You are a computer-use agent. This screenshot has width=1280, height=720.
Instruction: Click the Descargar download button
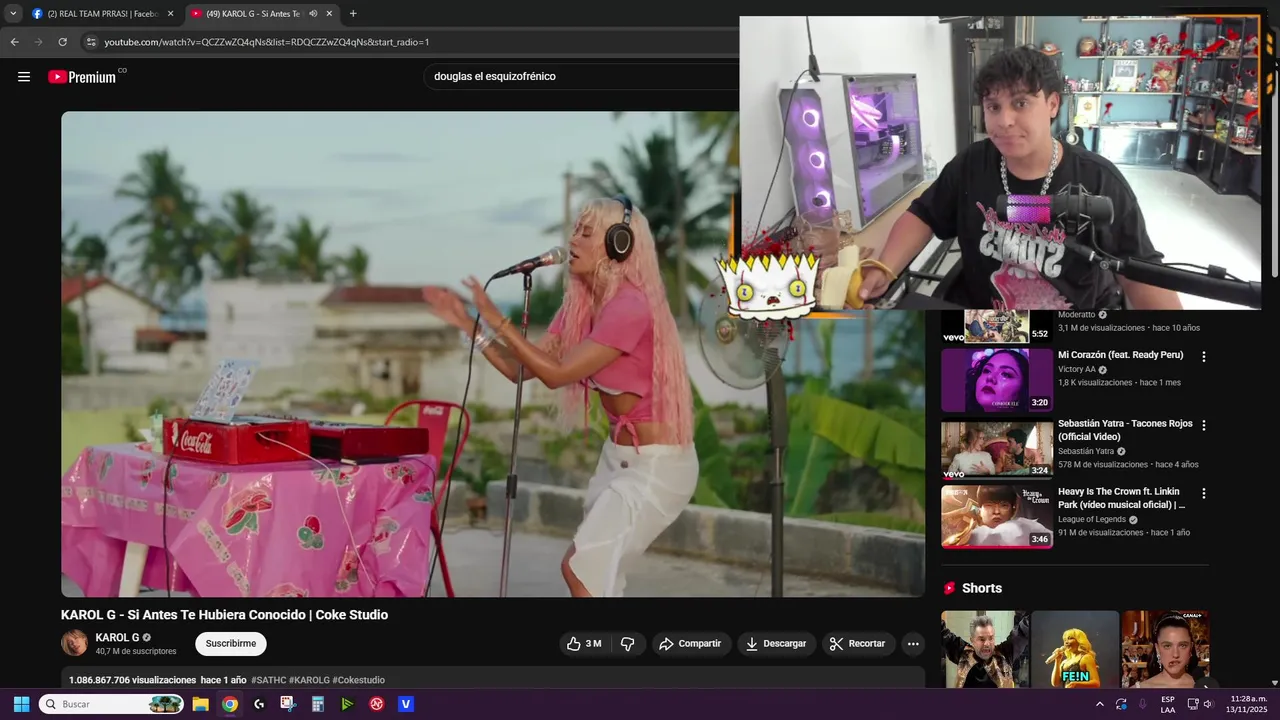coord(776,644)
